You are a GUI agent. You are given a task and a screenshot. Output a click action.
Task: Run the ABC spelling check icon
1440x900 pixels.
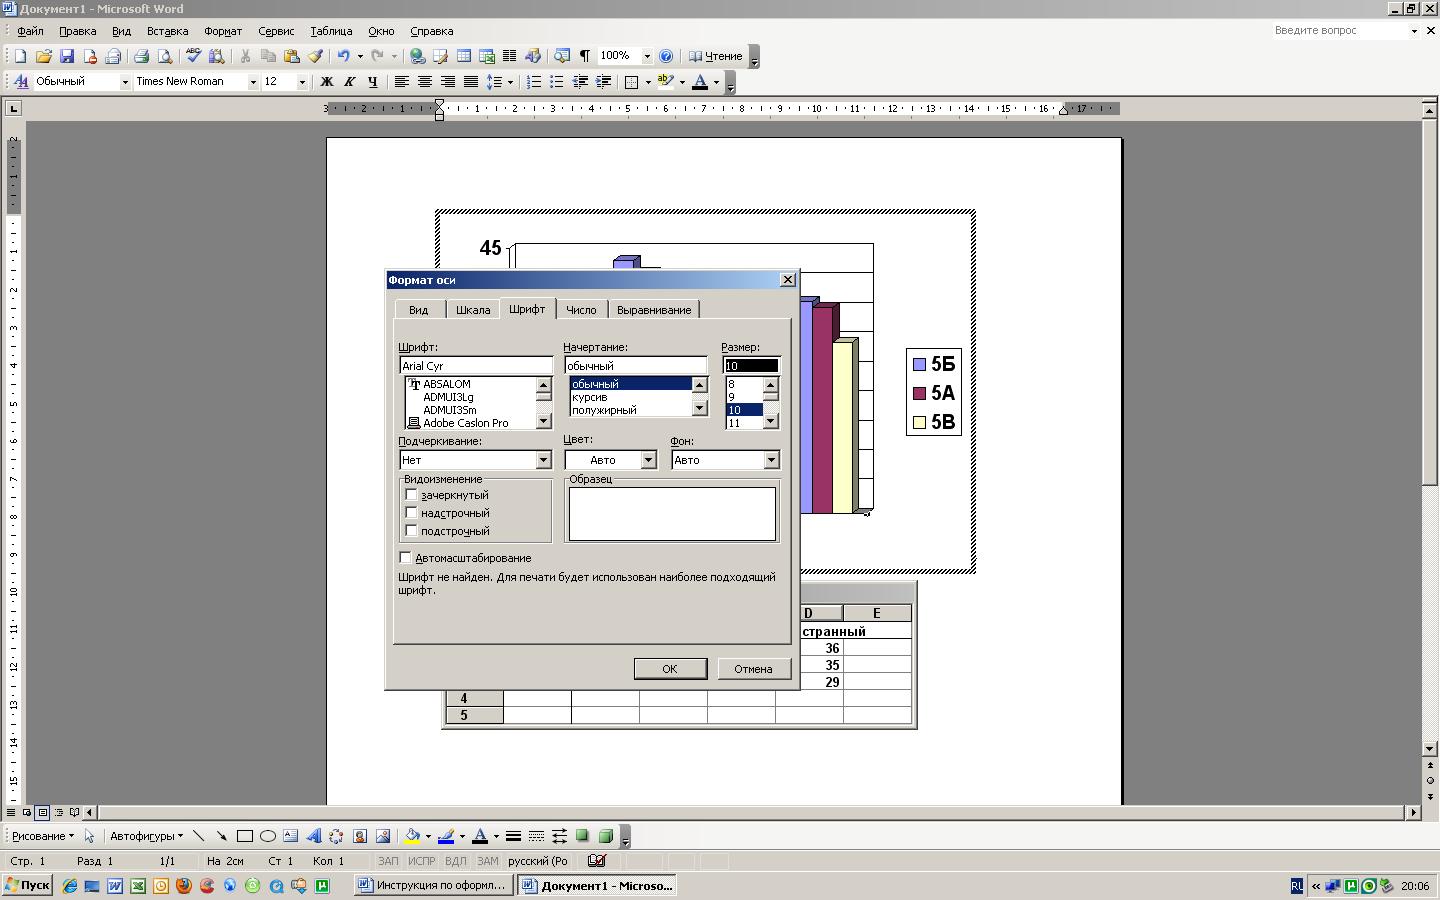pos(193,57)
